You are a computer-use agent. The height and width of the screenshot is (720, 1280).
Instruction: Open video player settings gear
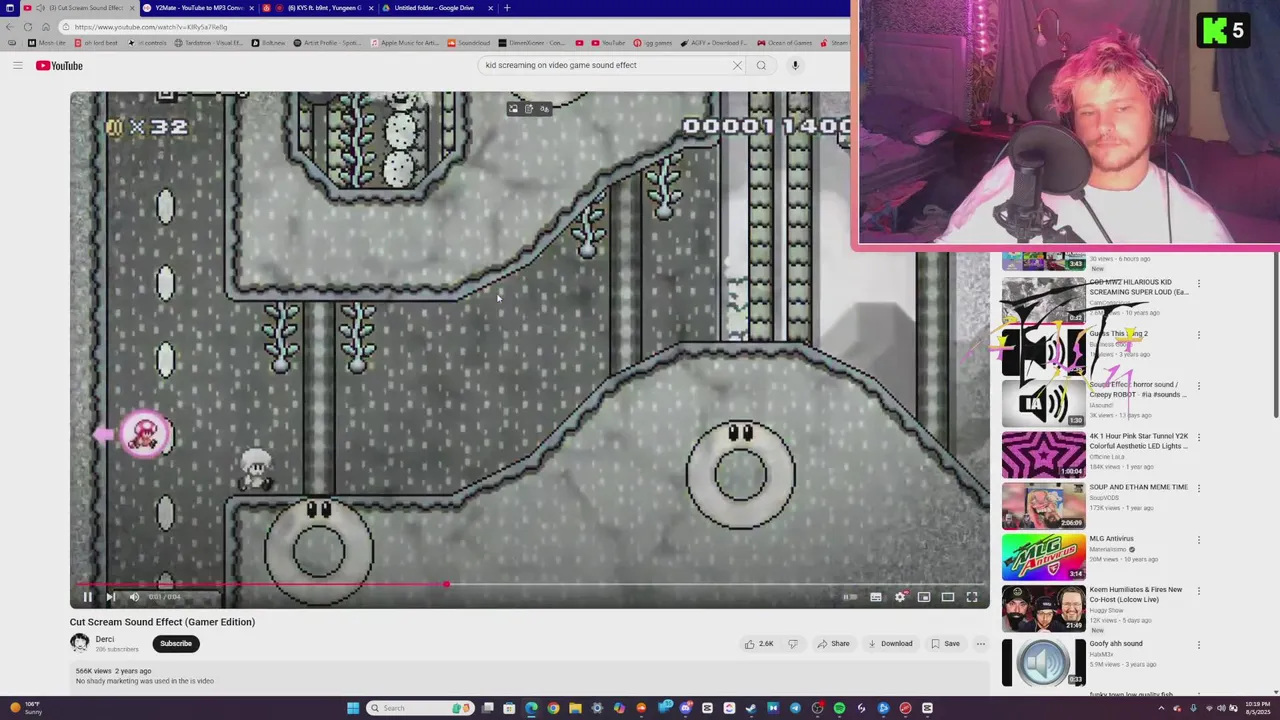click(x=900, y=597)
